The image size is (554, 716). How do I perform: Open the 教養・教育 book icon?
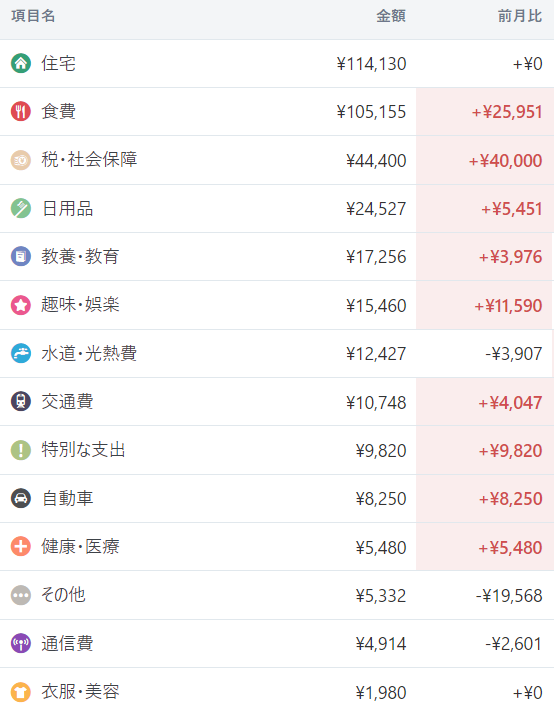click(21, 257)
